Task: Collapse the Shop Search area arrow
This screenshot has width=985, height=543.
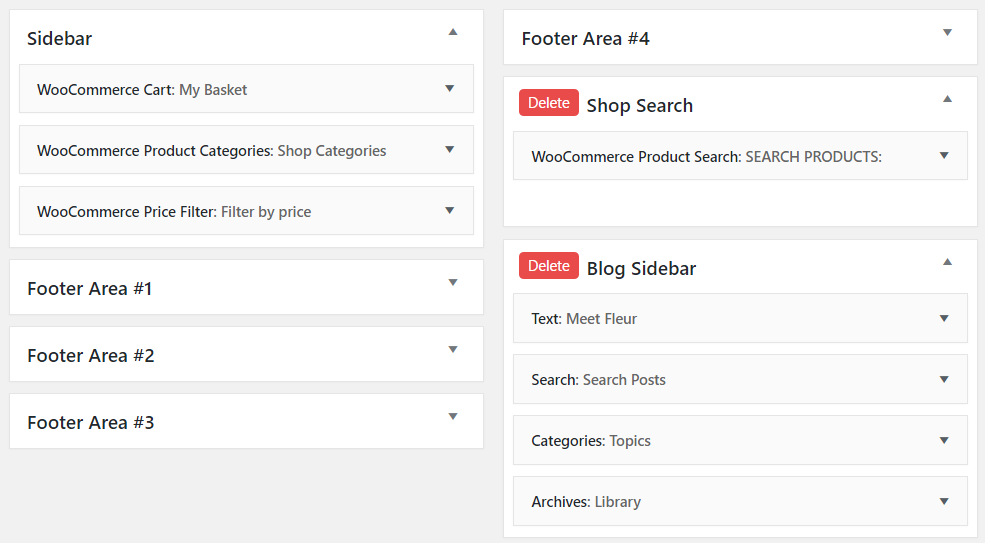Action: 947,99
